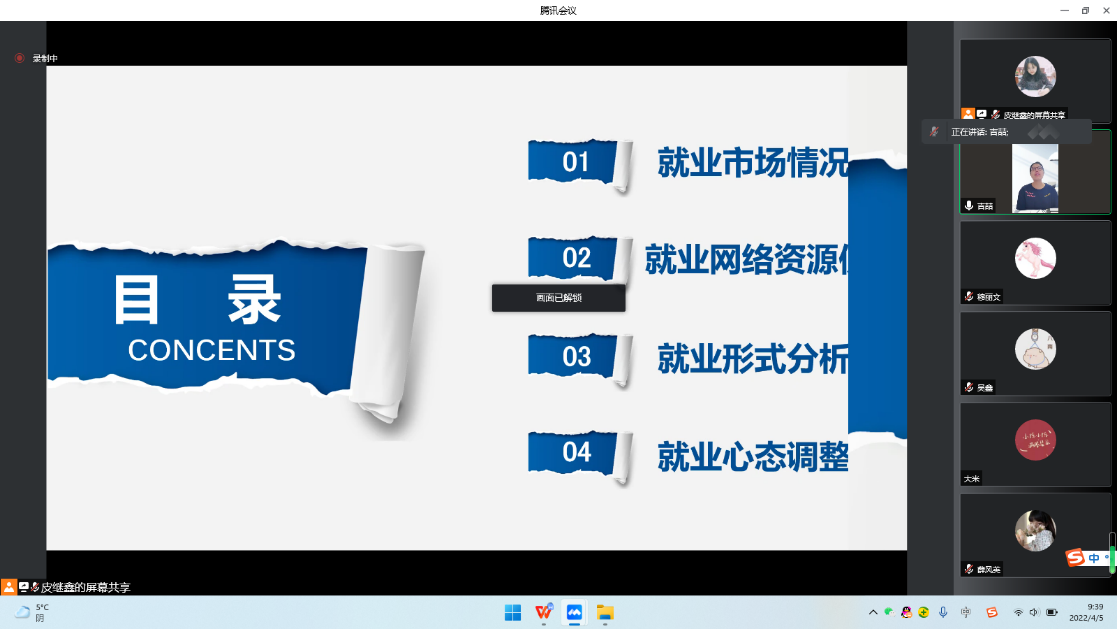
Task: Open the Windows Start menu
Action: coord(513,612)
